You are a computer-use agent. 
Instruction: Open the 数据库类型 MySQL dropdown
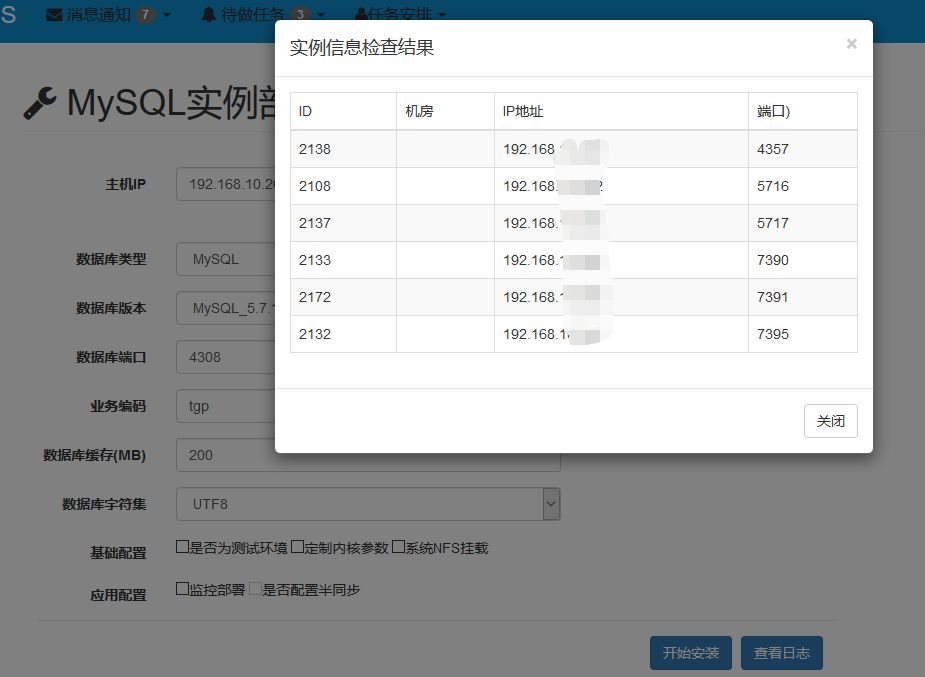pos(226,259)
